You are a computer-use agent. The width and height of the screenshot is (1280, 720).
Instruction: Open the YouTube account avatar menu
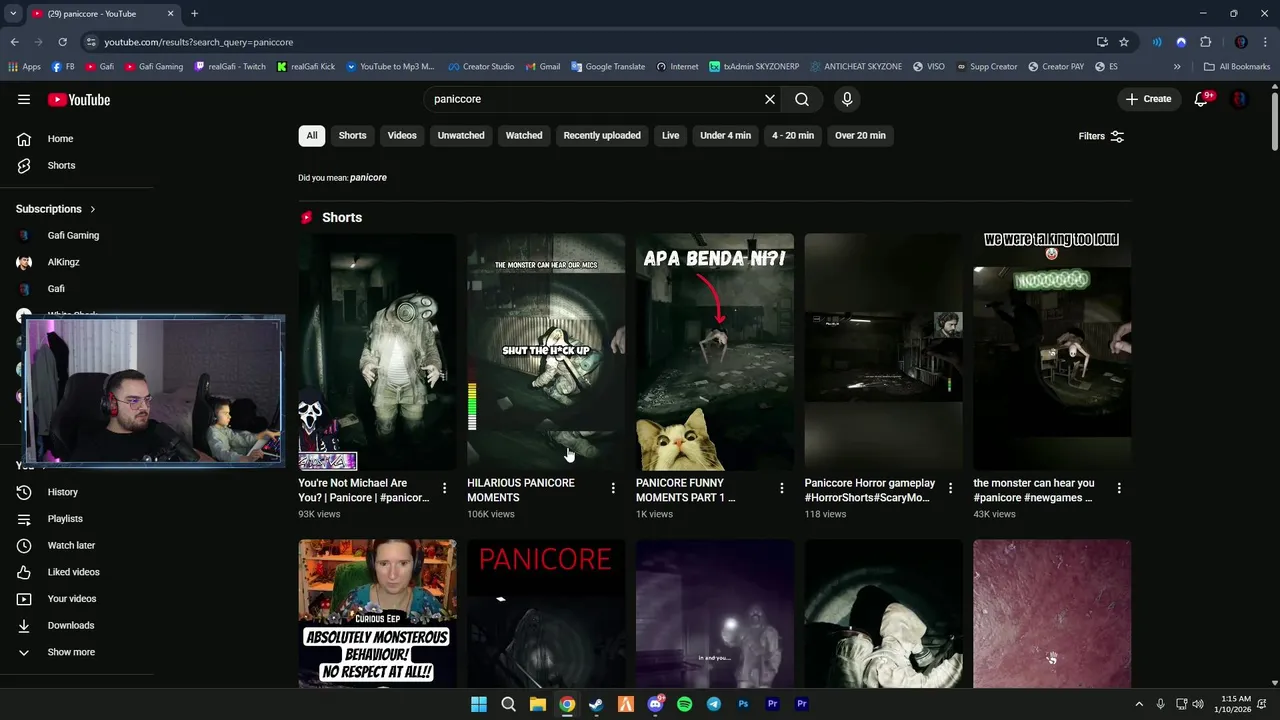click(x=1240, y=99)
